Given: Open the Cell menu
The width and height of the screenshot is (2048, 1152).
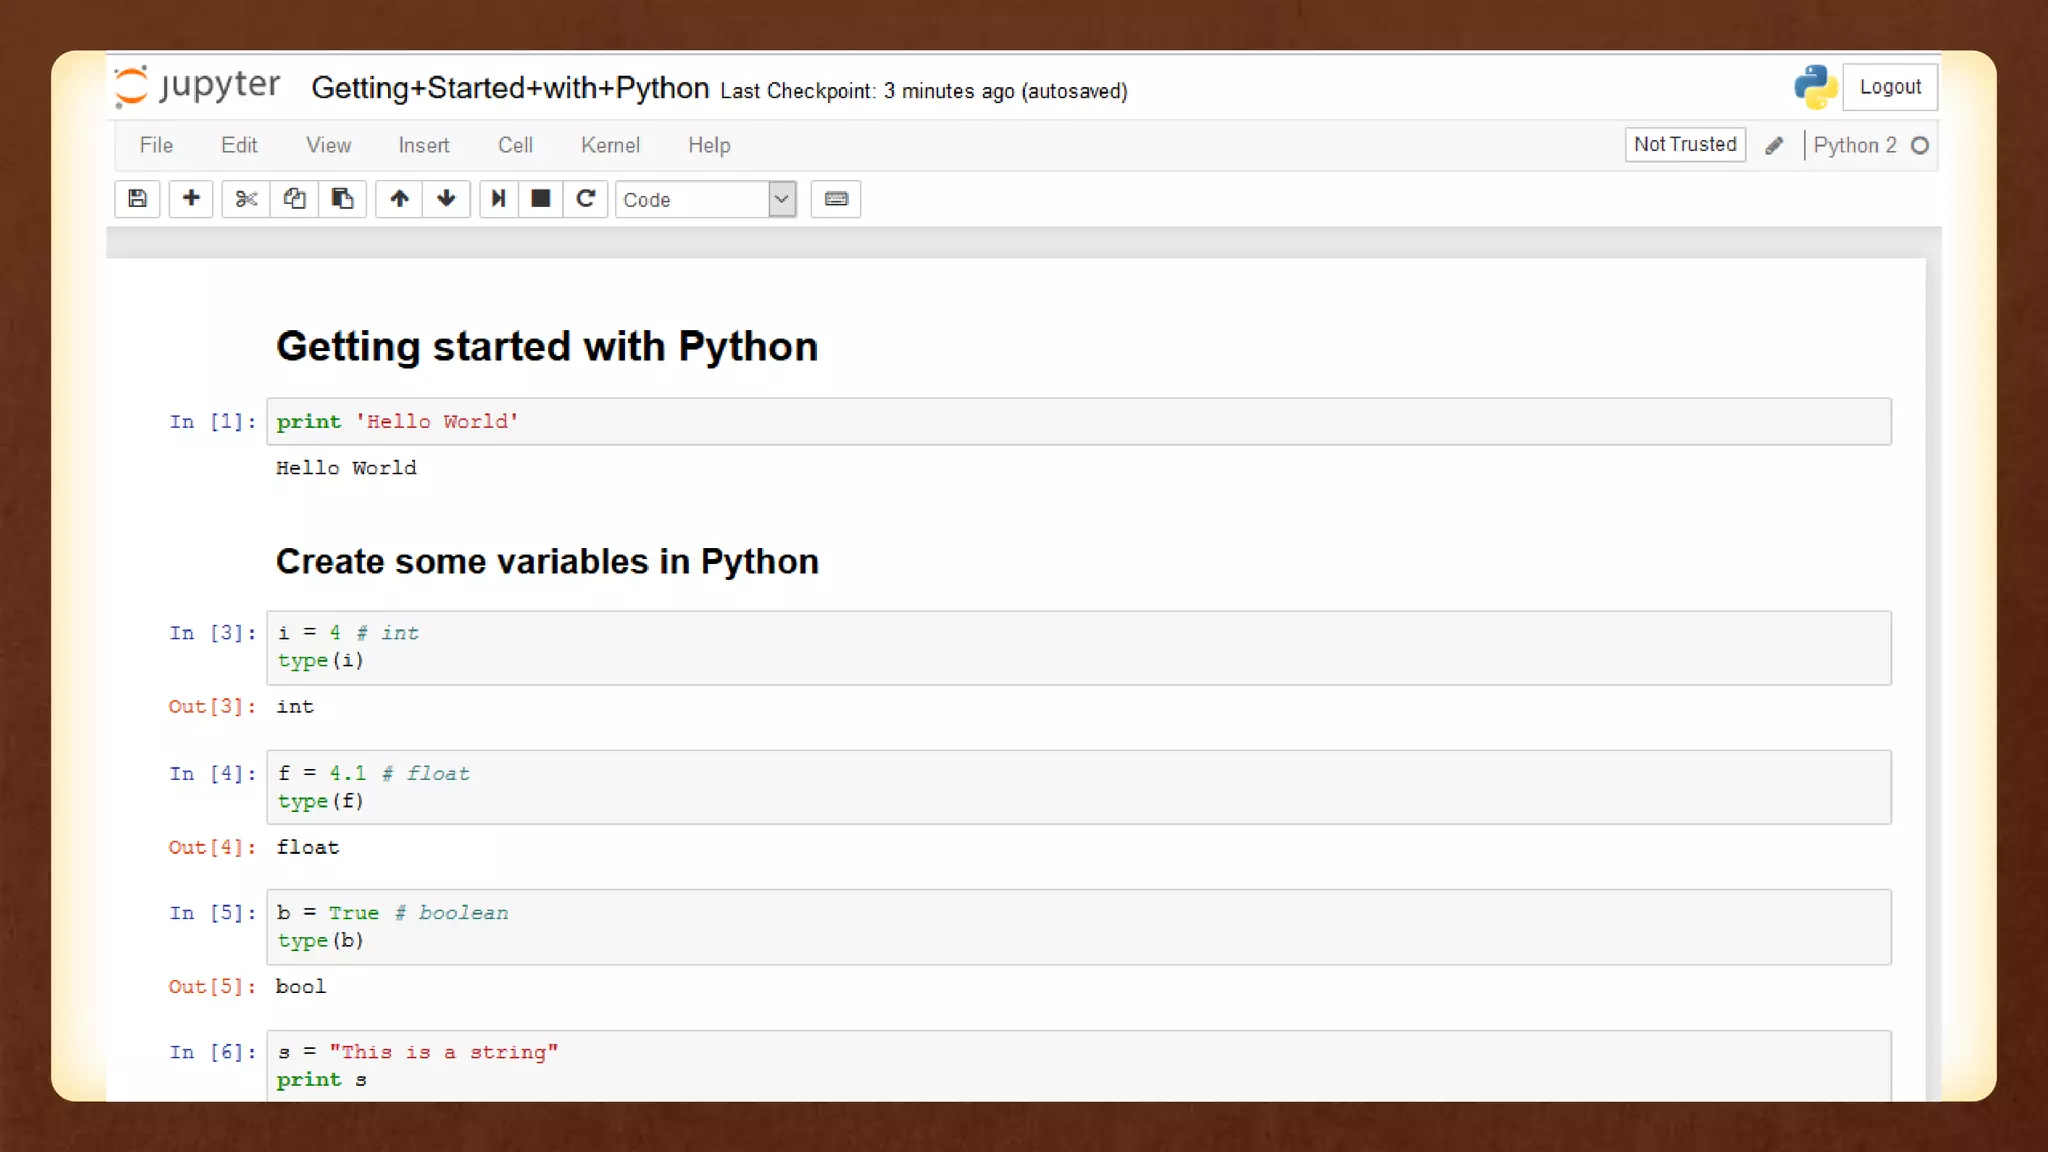Looking at the screenshot, I should pos(515,146).
